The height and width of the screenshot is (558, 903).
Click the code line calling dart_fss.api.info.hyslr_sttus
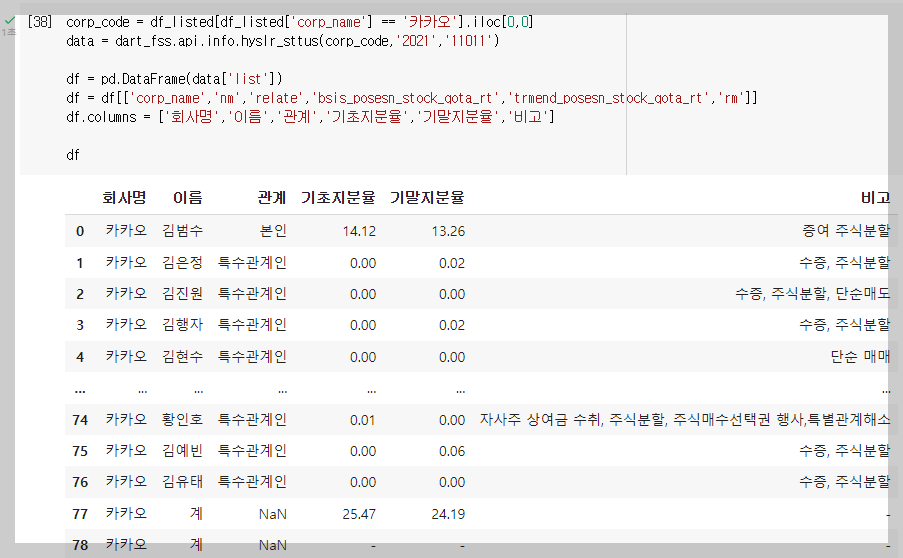[282, 41]
